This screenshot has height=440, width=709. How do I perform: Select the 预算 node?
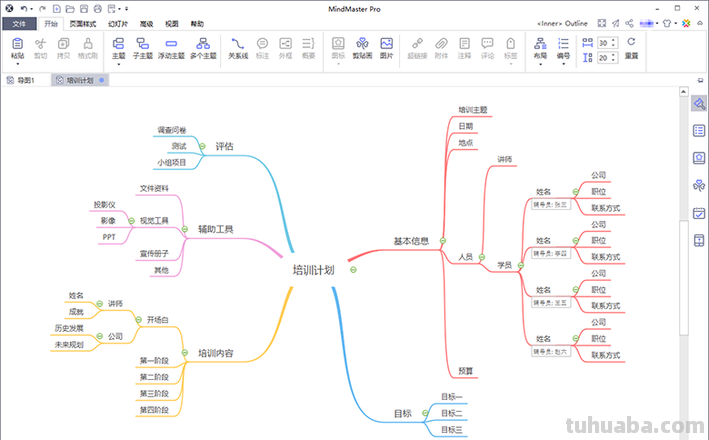pos(465,371)
